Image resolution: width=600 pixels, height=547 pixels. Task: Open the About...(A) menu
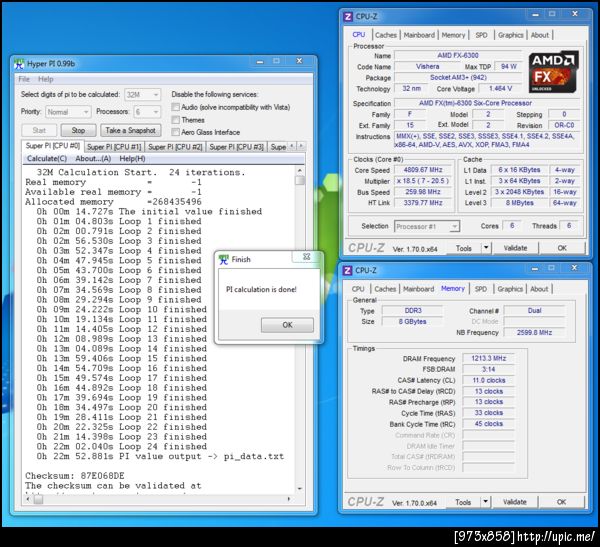click(93, 158)
